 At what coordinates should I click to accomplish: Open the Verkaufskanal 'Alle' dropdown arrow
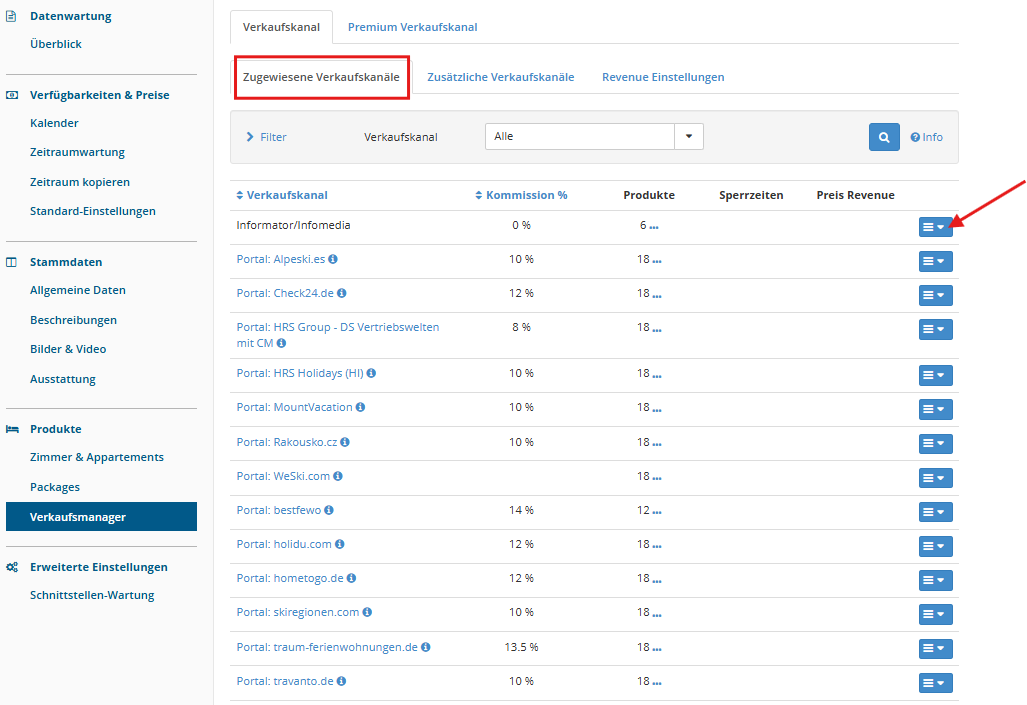(x=689, y=137)
